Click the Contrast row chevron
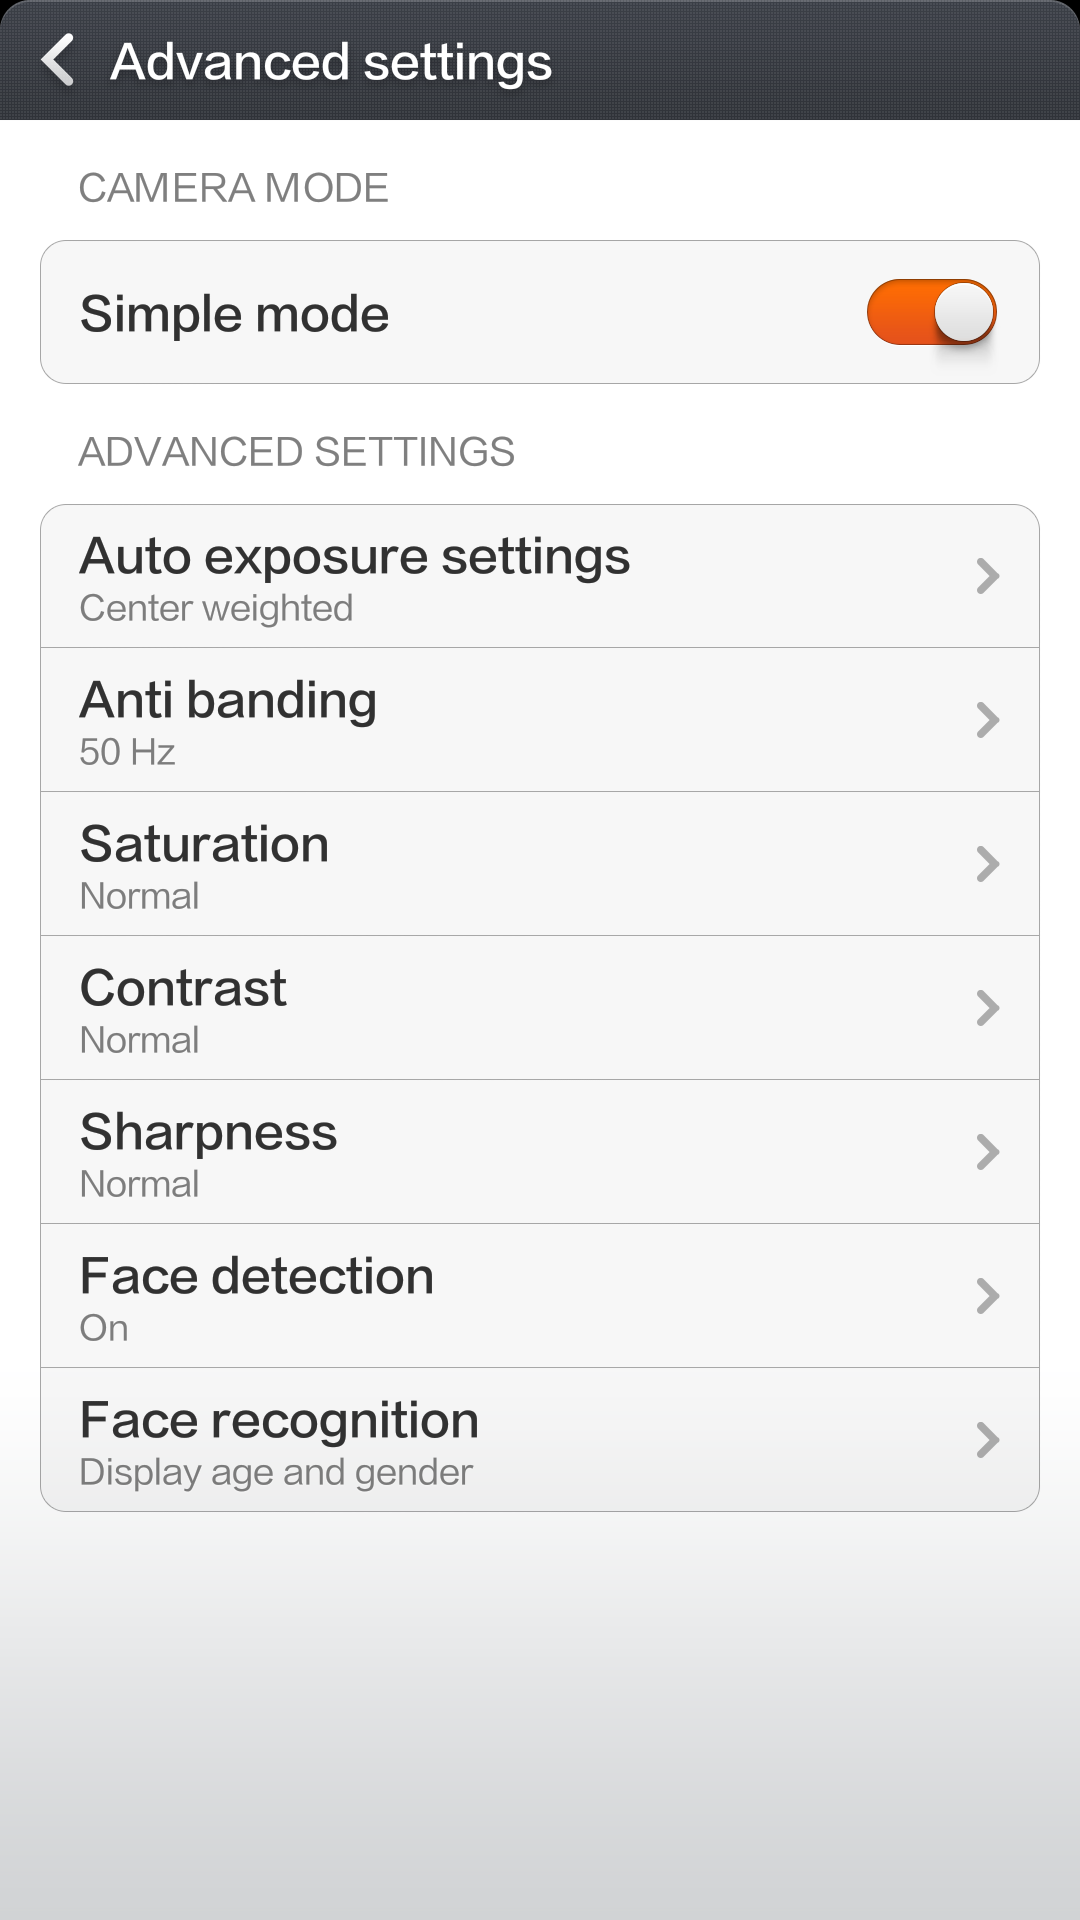Viewport: 1080px width, 1920px height. [987, 1008]
